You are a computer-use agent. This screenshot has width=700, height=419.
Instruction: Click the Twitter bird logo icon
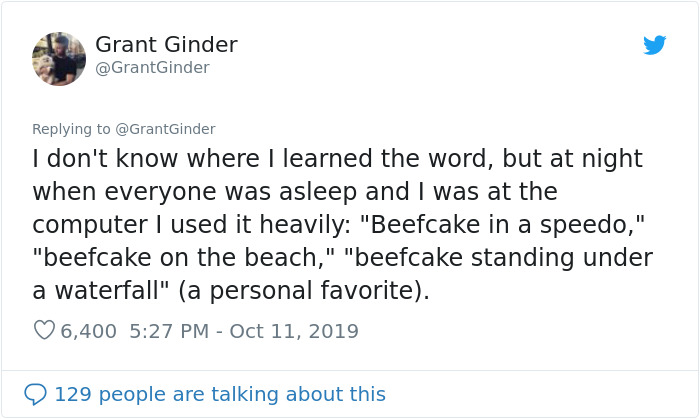pos(654,45)
